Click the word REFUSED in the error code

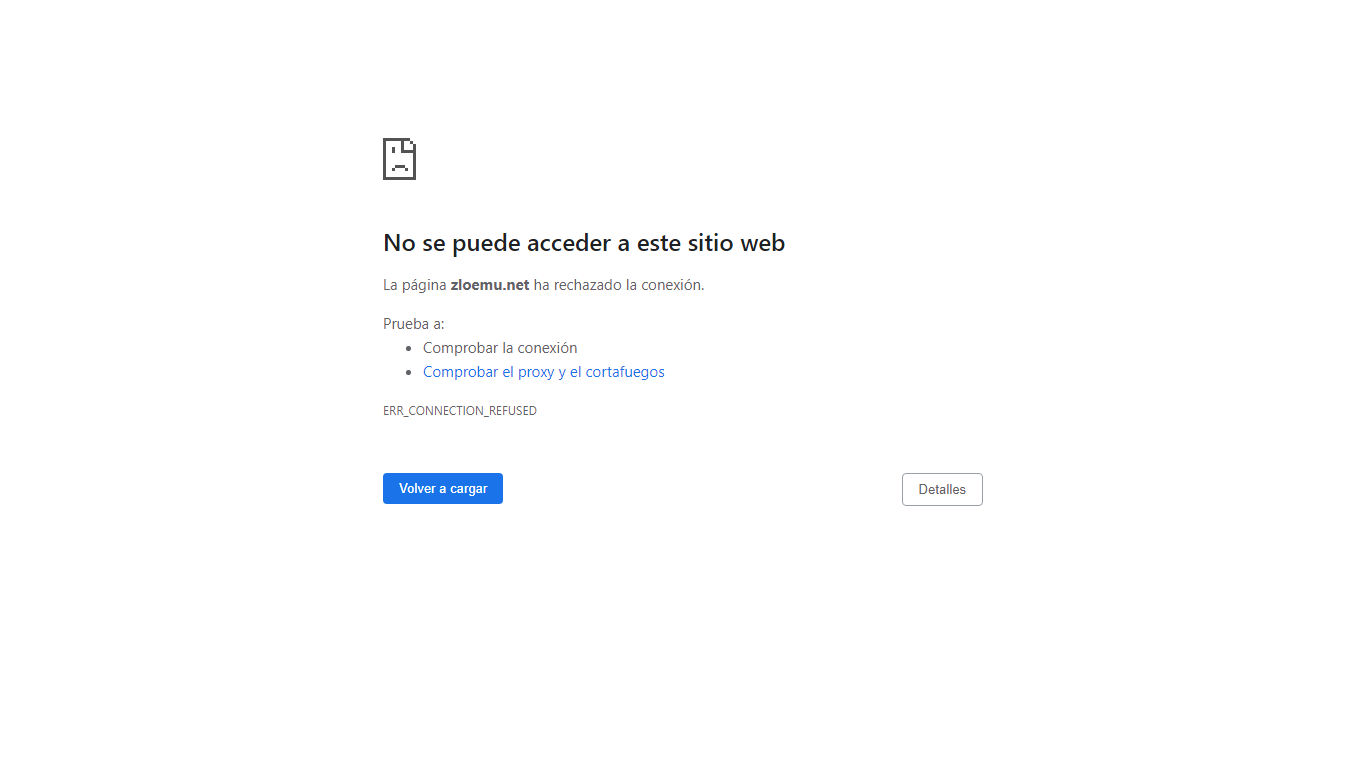[x=512, y=411]
